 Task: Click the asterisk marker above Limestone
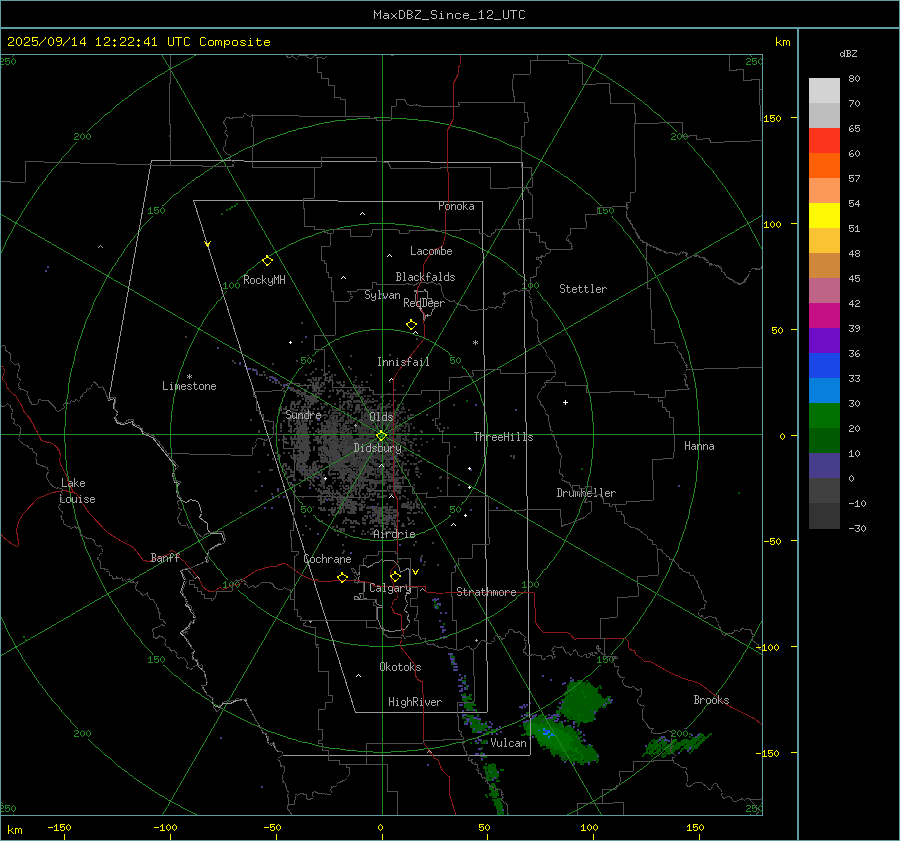coord(189,377)
